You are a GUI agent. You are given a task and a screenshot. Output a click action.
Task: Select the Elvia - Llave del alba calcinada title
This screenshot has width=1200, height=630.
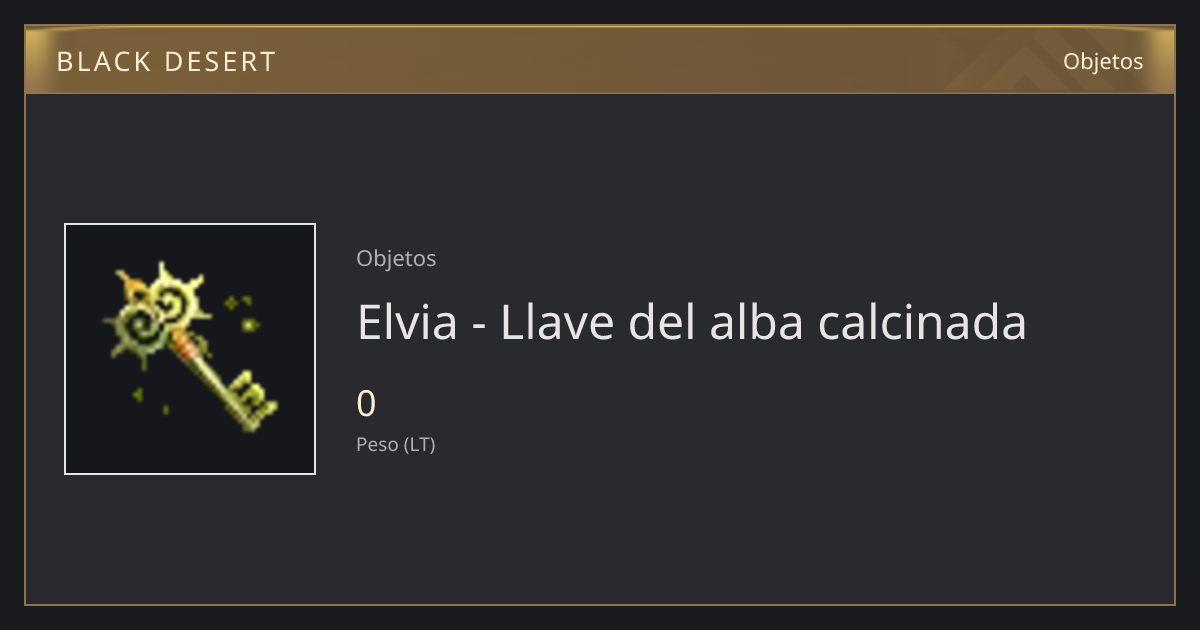click(x=692, y=322)
